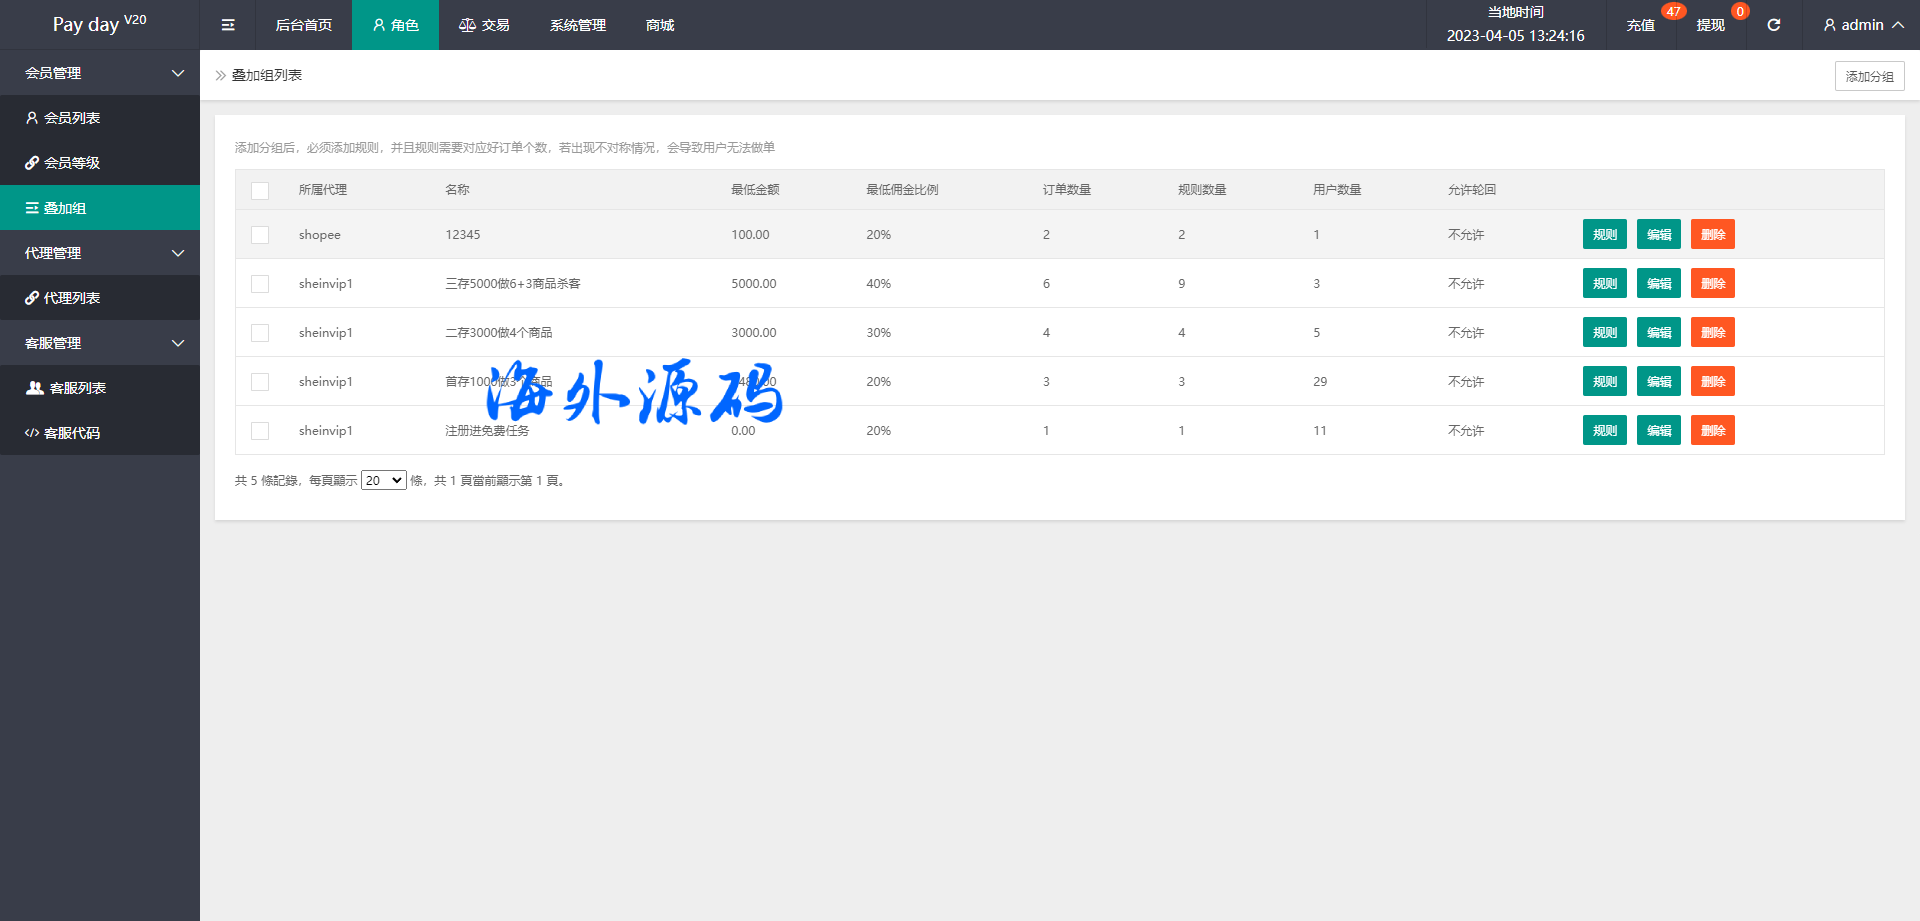Toggle the select-all checkbox in table header
This screenshot has width=1920, height=921.
point(260,190)
